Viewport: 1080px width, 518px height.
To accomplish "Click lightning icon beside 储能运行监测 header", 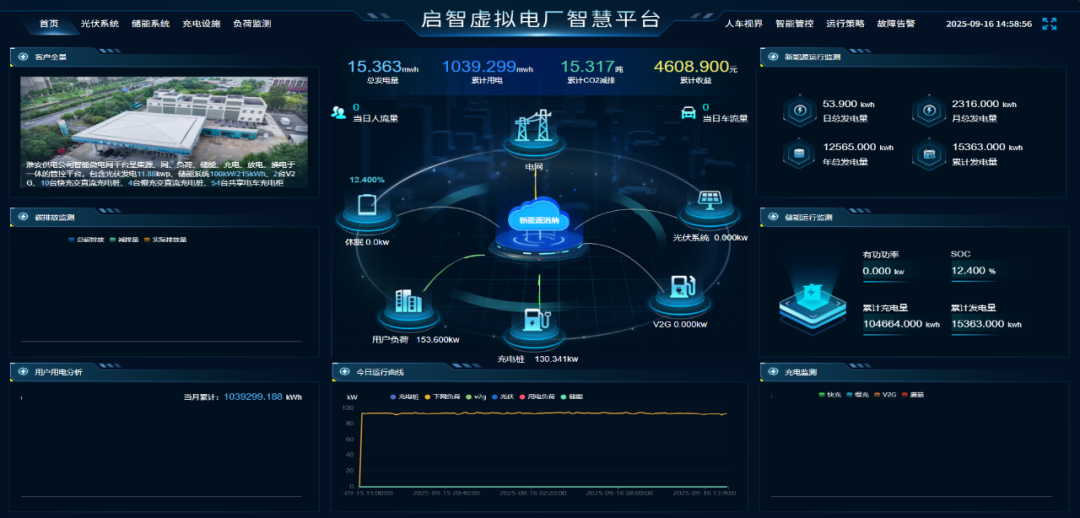I will coord(773,217).
